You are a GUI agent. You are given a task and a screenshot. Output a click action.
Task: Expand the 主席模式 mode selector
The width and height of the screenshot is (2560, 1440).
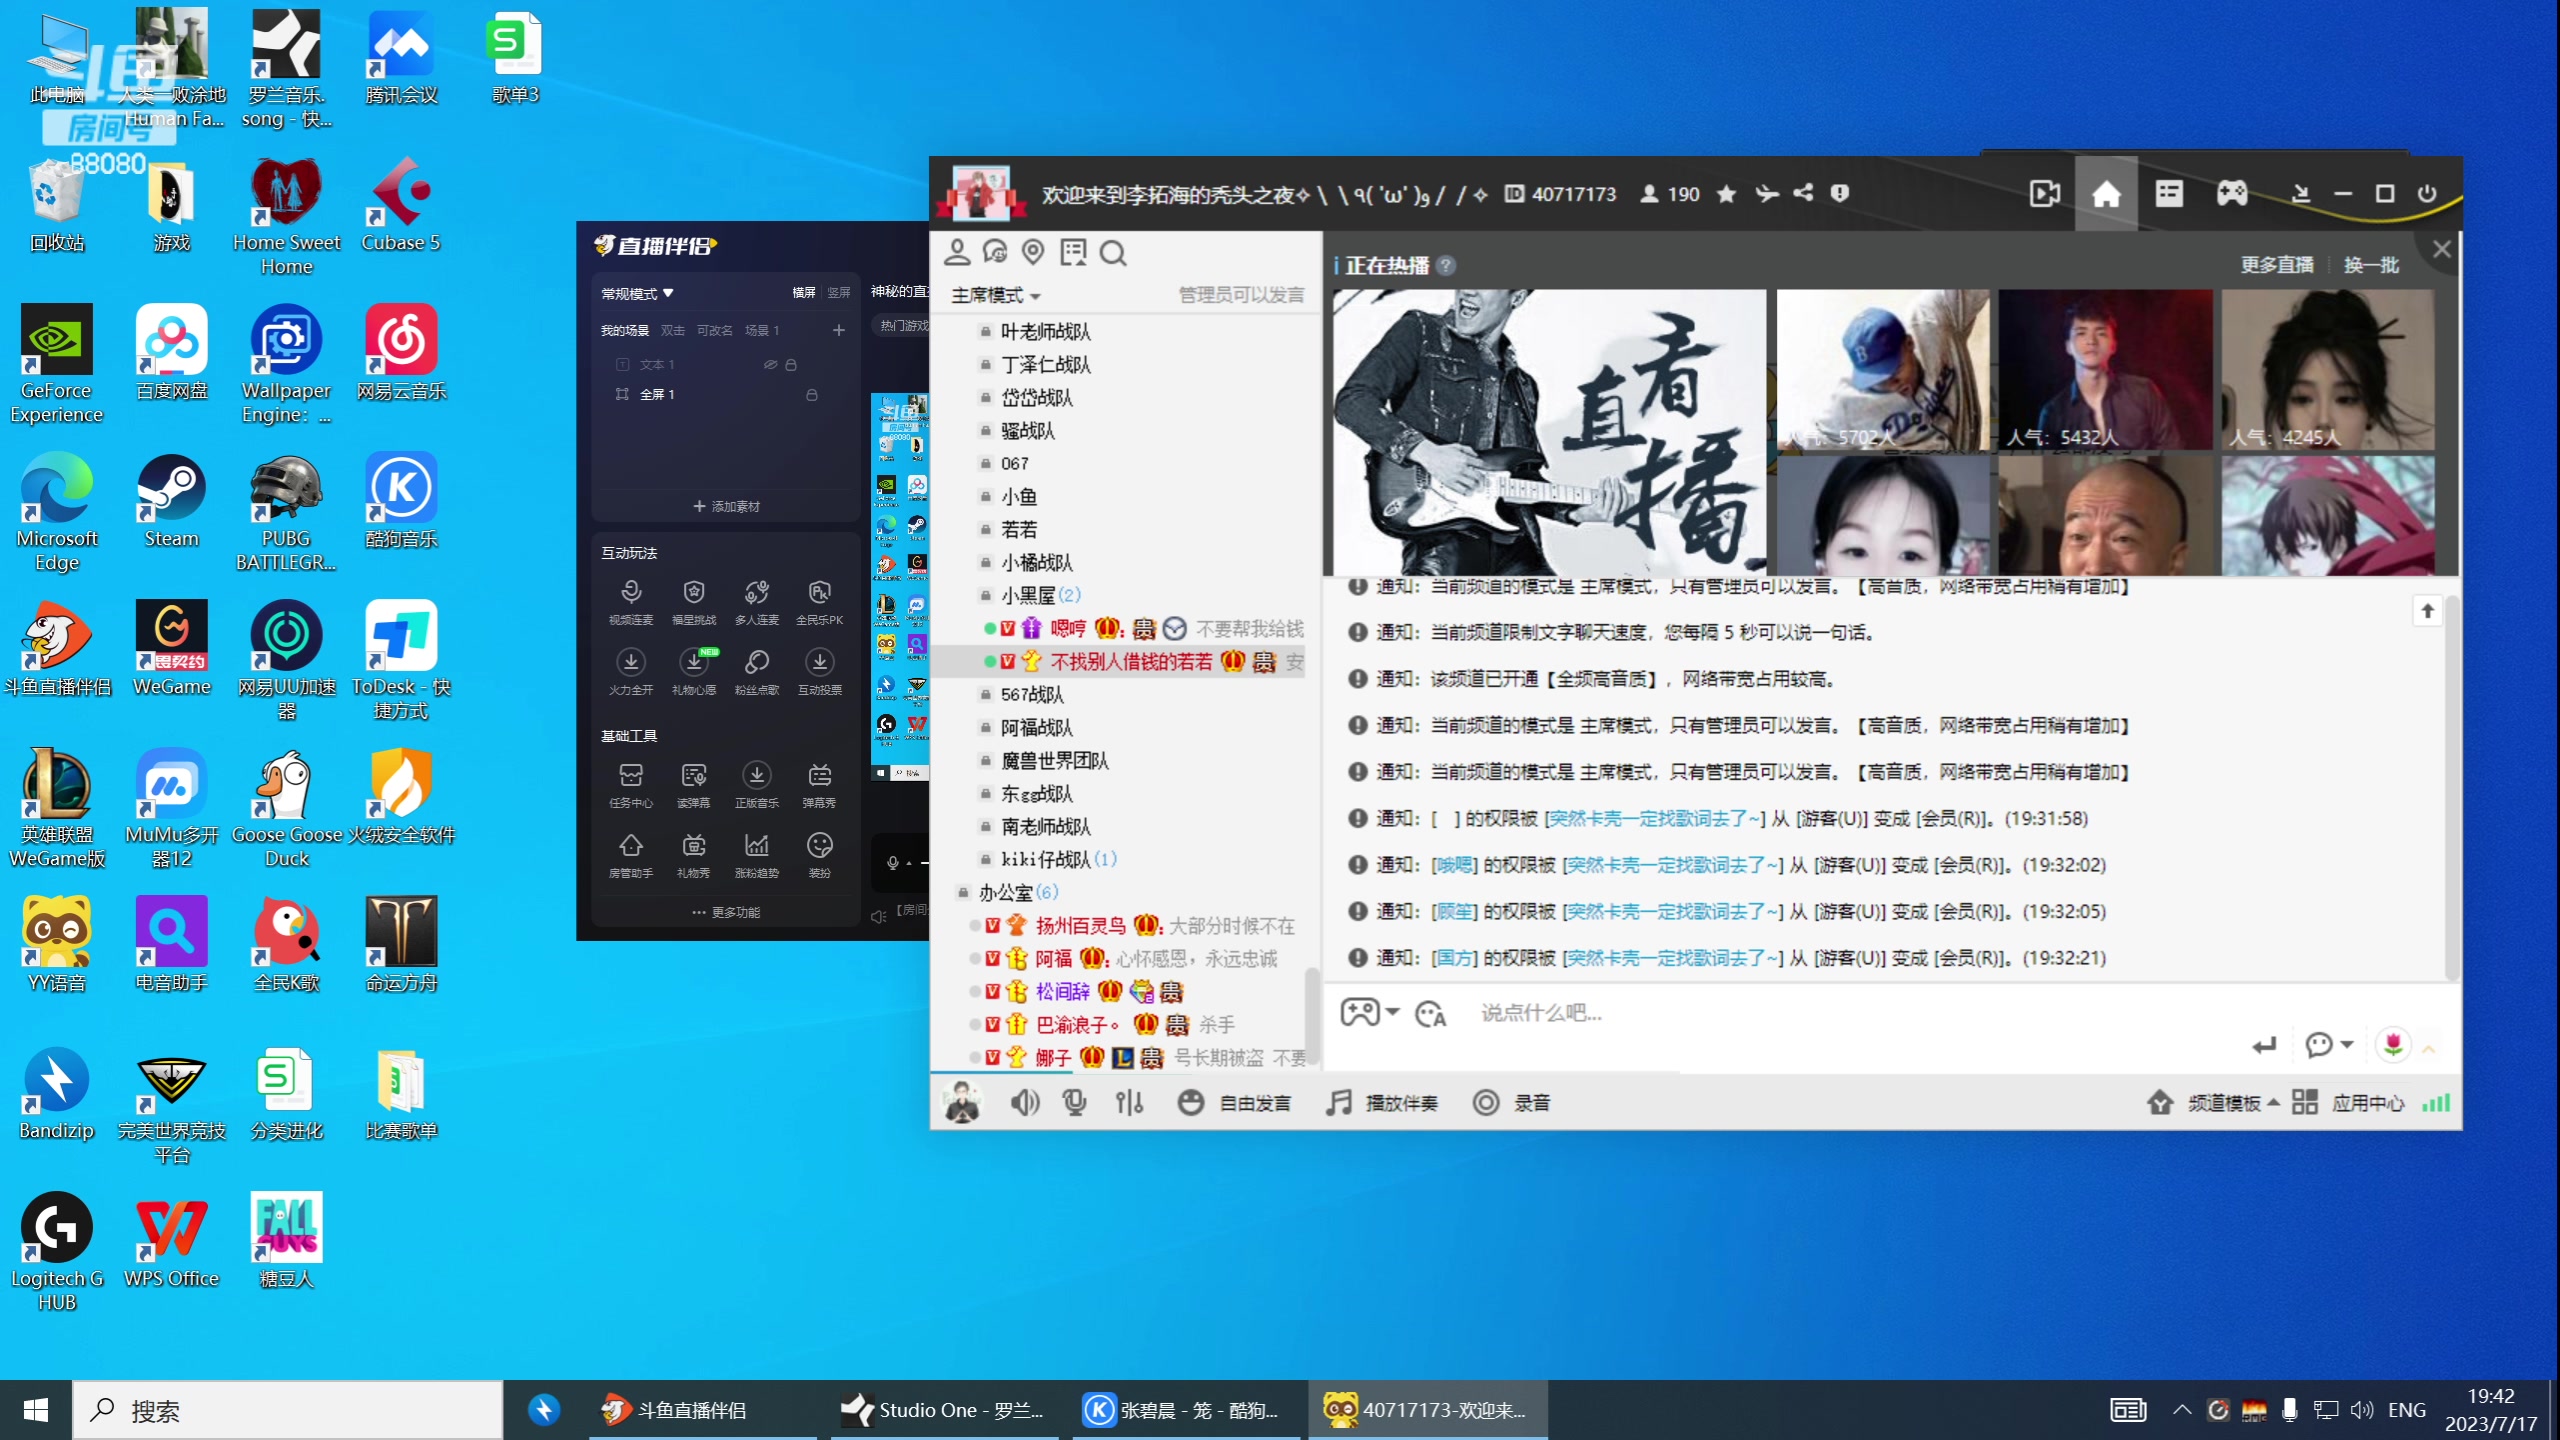(x=995, y=296)
